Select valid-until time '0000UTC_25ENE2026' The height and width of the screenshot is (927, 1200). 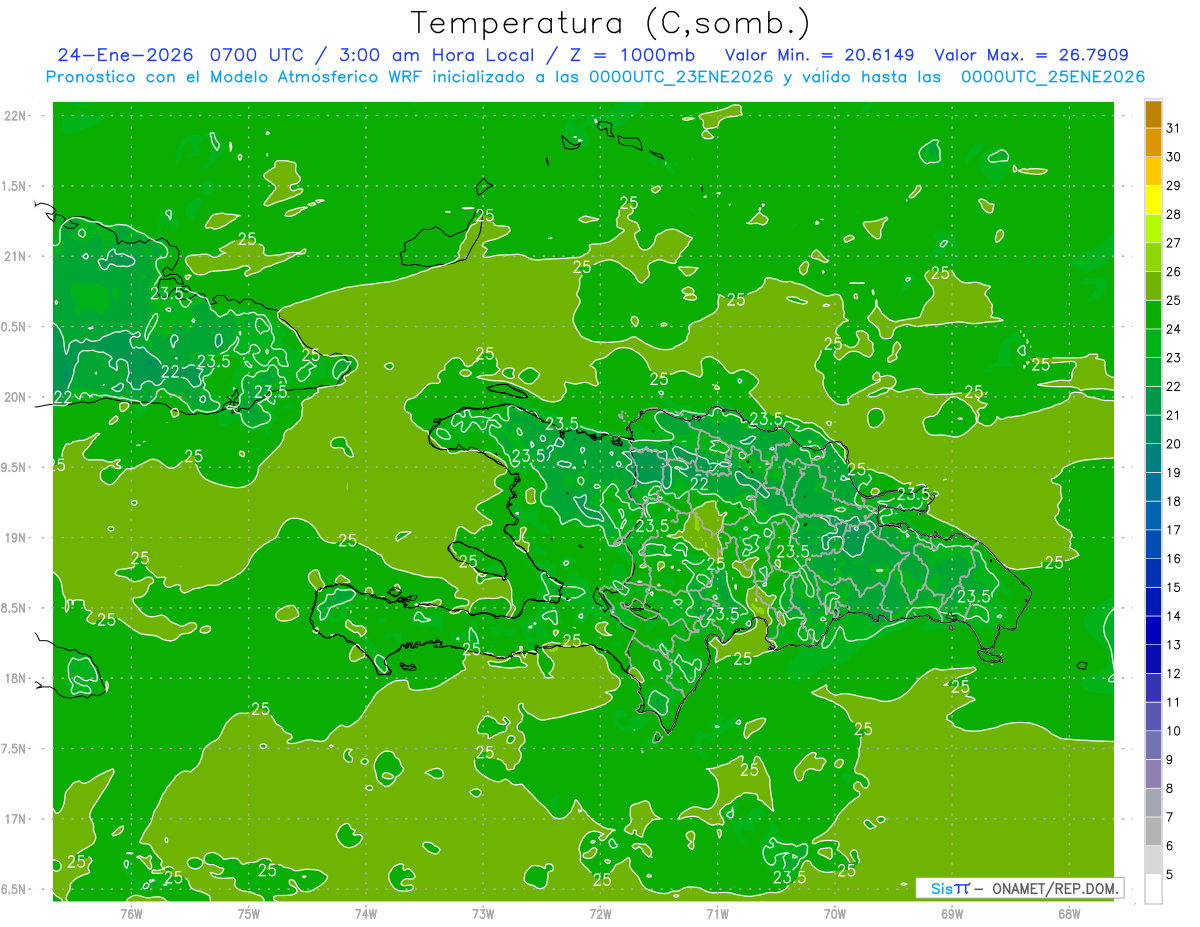click(1053, 77)
